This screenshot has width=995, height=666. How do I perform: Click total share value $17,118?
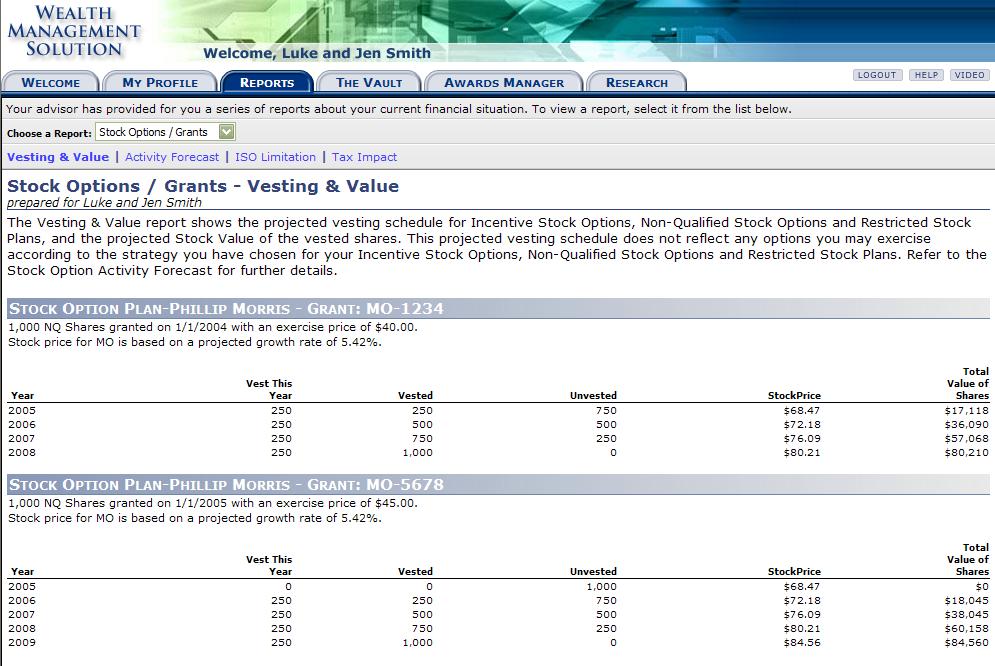point(966,411)
